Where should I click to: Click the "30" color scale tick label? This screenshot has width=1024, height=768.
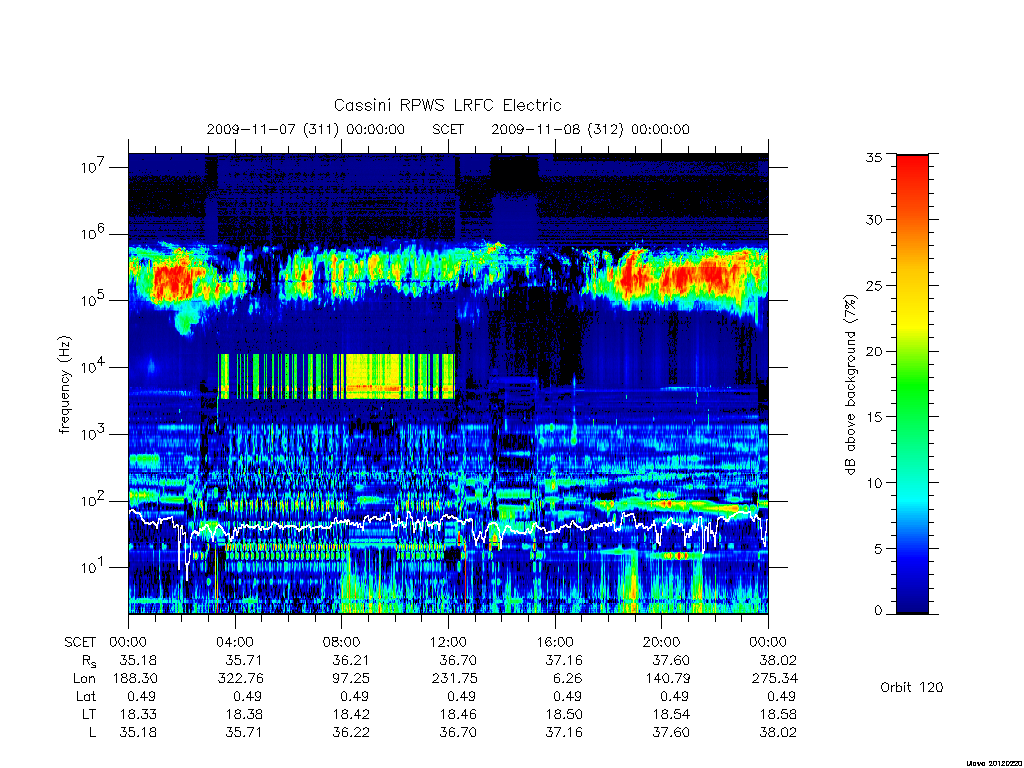click(874, 219)
